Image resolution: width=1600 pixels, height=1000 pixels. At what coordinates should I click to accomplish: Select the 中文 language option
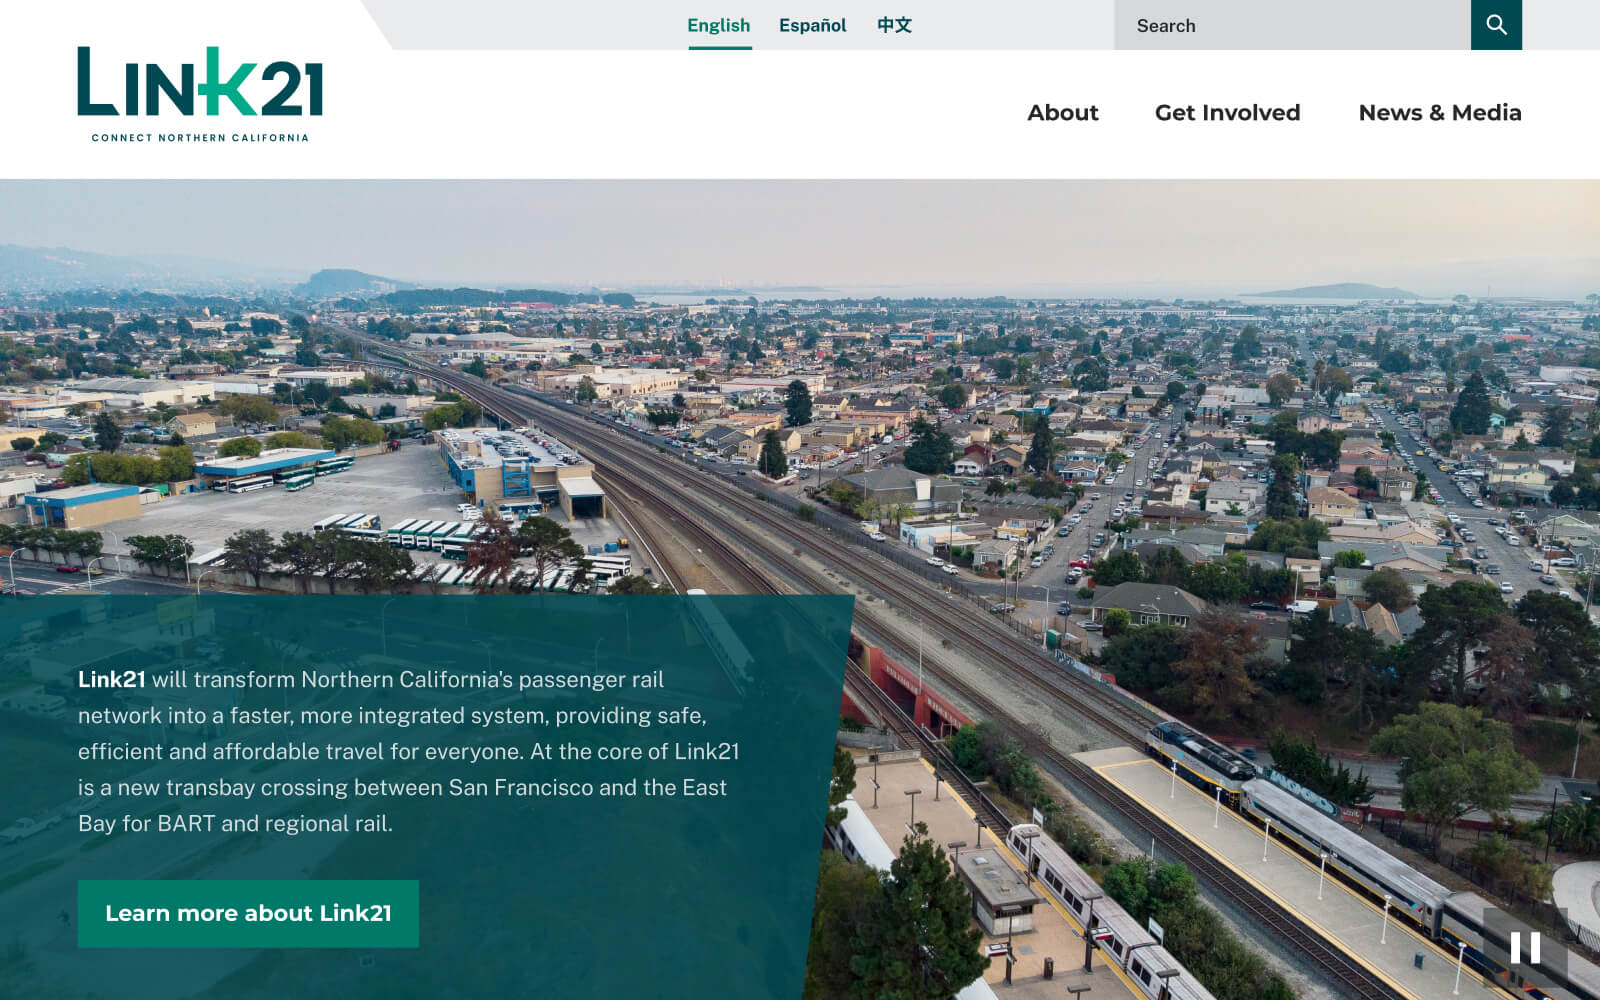894,25
